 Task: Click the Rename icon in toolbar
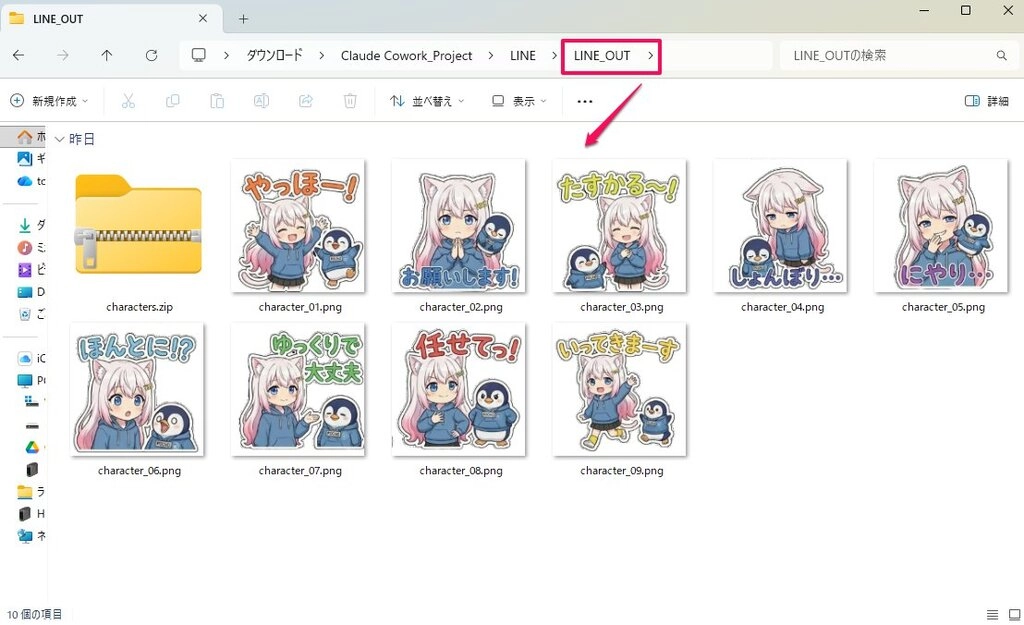coord(261,101)
